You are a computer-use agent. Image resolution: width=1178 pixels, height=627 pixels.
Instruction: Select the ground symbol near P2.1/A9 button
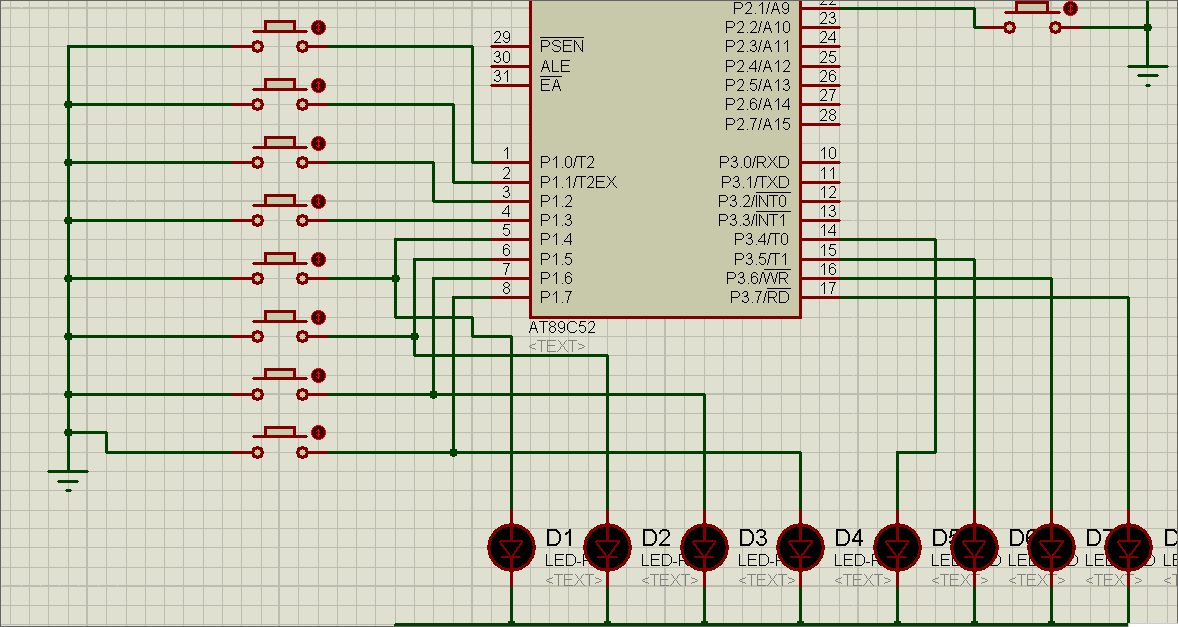click(x=1147, y=74)
